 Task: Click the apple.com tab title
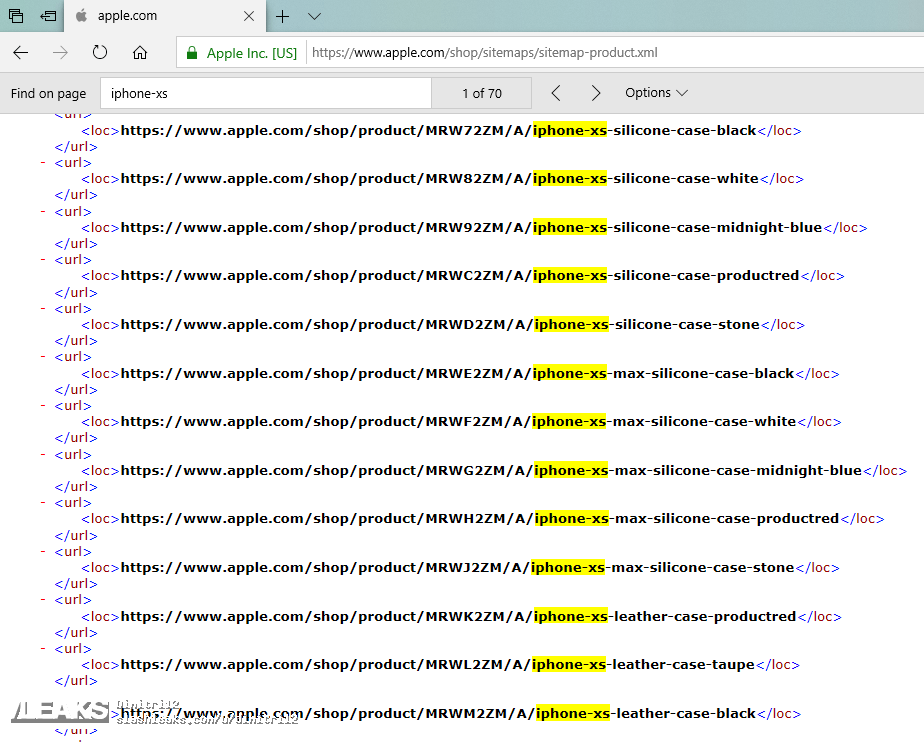[127, 16]
